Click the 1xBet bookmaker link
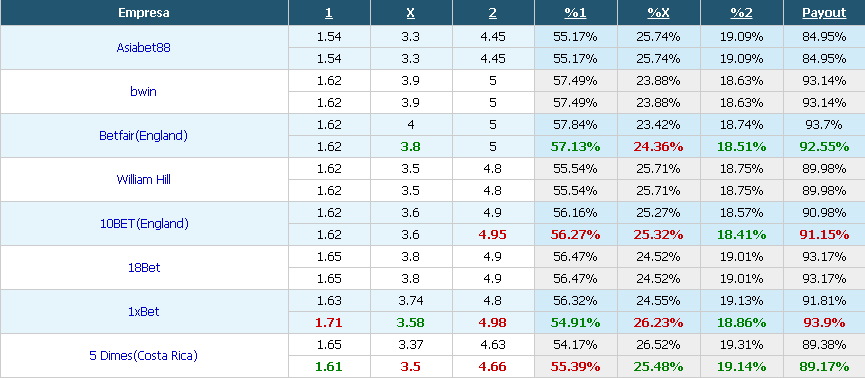Viewport: 865px width, 378px height. [143, 312]
